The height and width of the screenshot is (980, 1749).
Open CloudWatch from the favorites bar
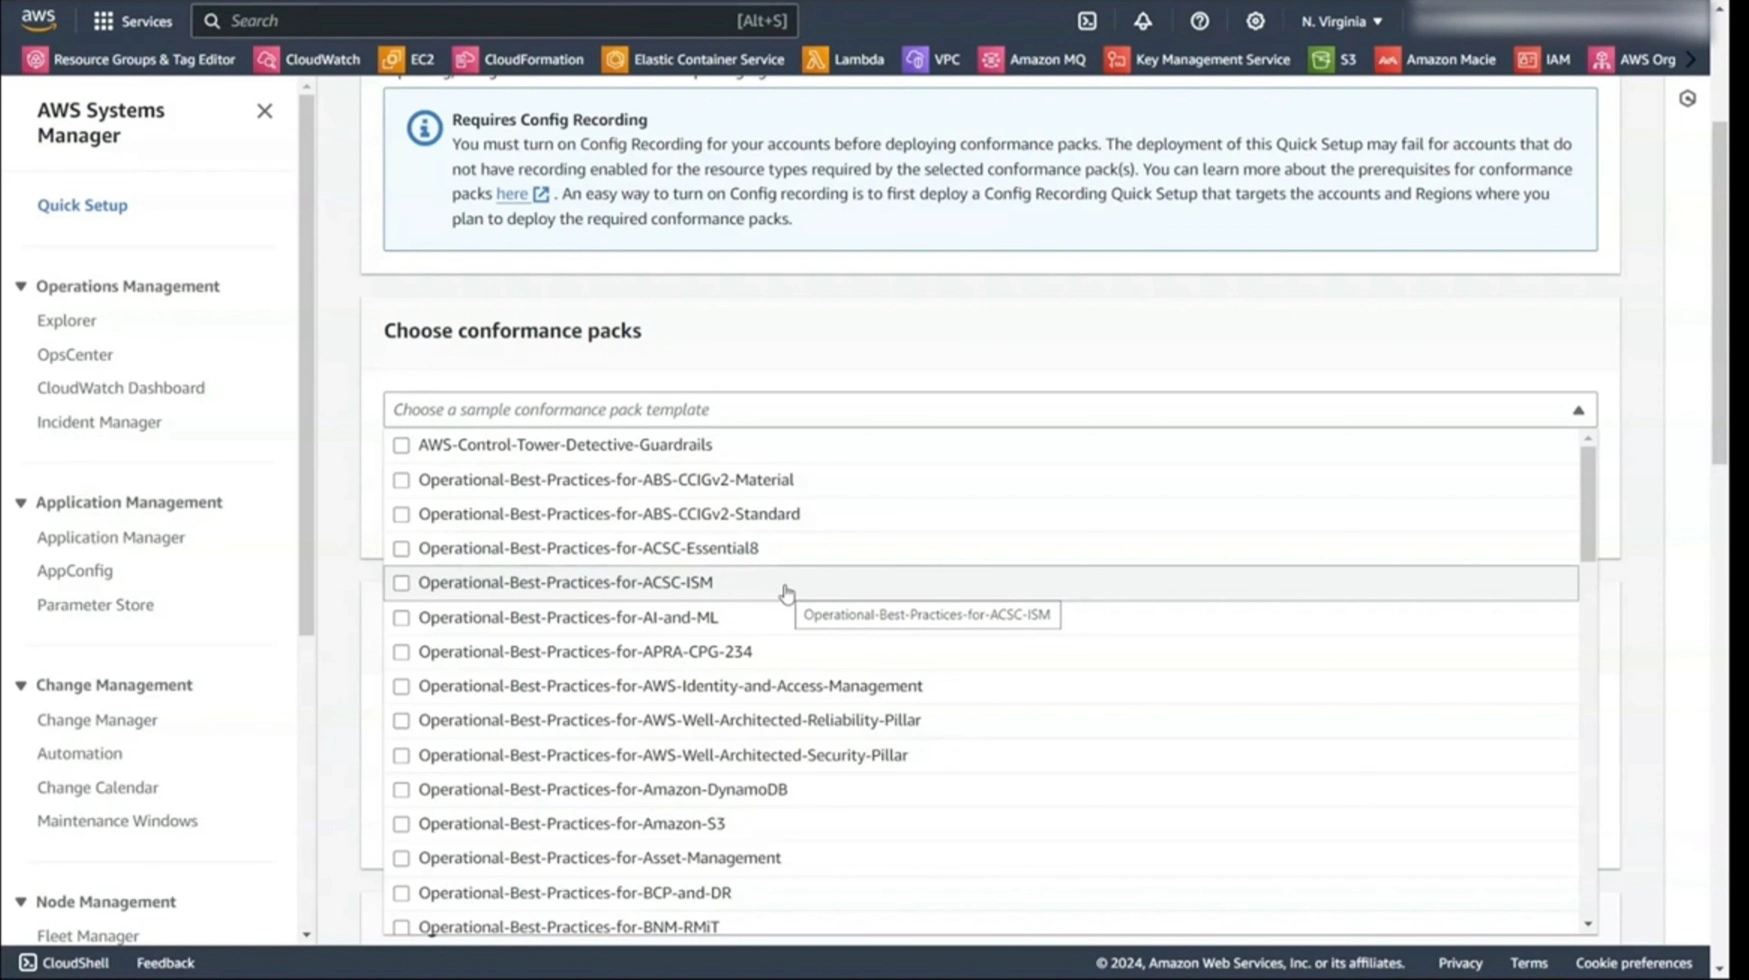(x=307, y=59)
